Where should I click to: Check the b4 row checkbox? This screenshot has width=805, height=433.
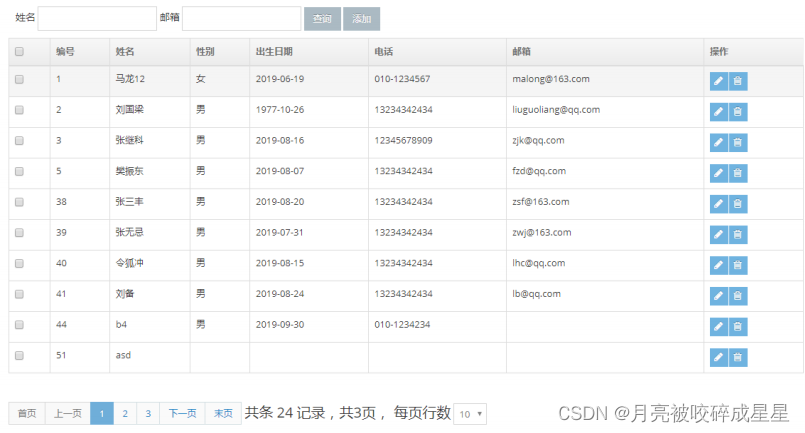(x=20, y=325)
